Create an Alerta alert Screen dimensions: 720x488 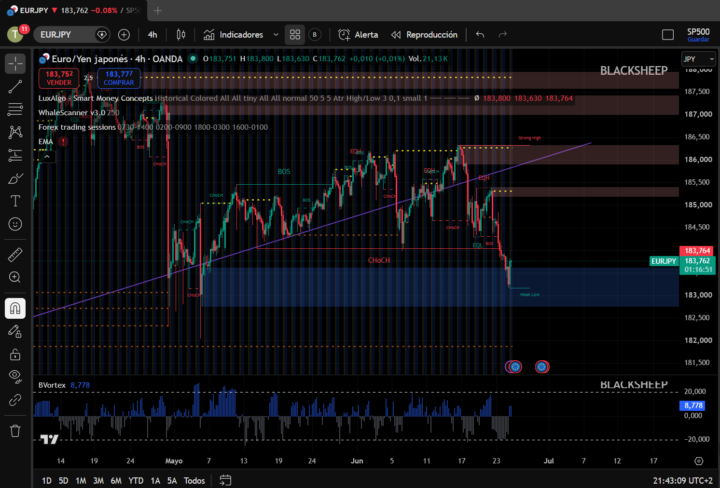(358, 35)
